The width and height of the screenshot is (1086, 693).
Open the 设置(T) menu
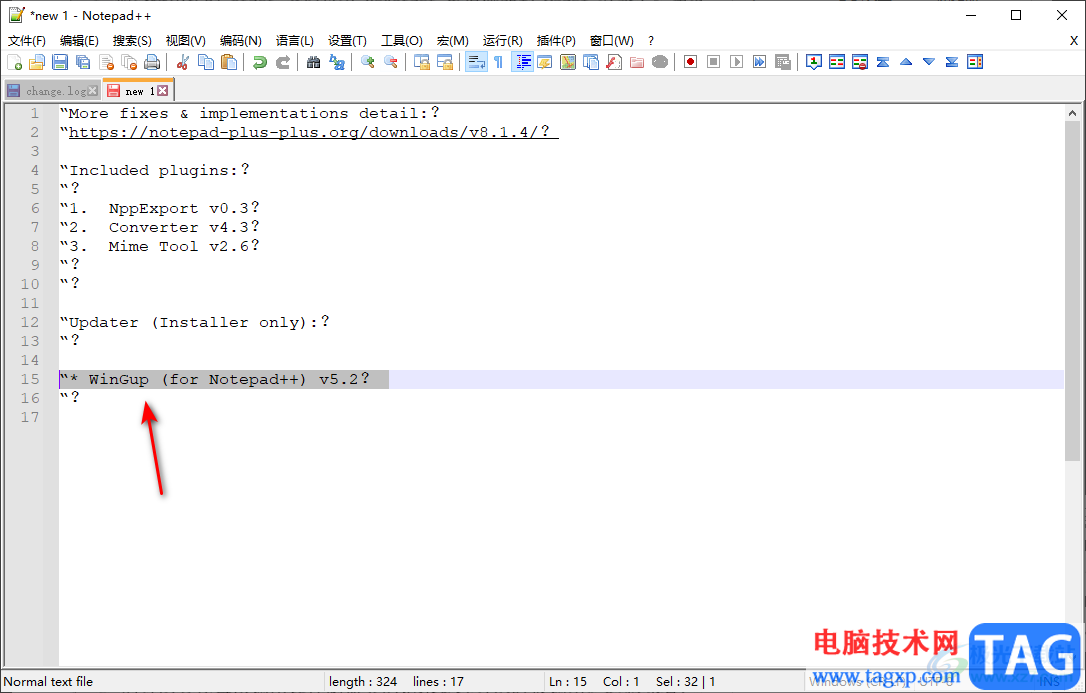(347, 41)
